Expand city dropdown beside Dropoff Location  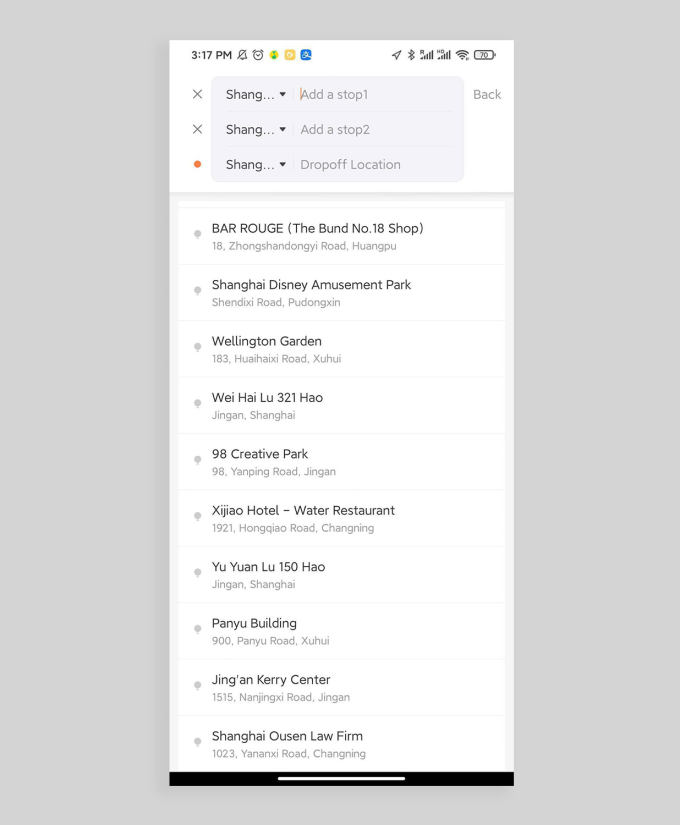(255, 164)
